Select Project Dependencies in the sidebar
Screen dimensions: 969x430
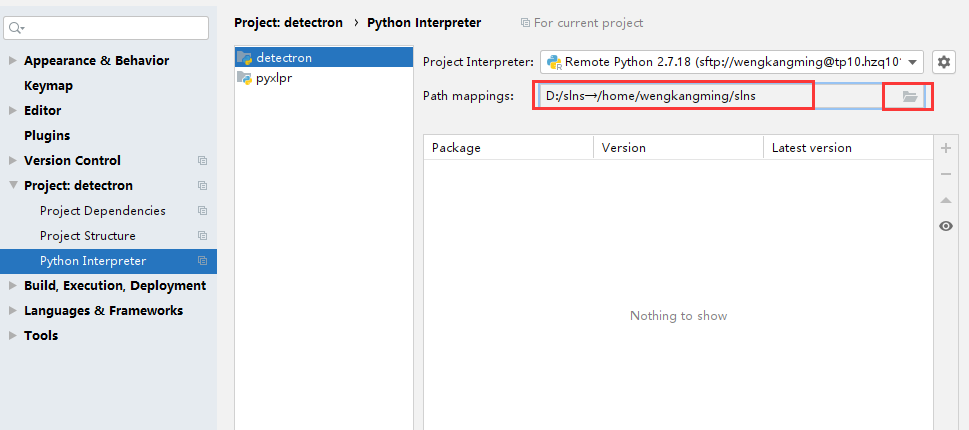point(103,211)
